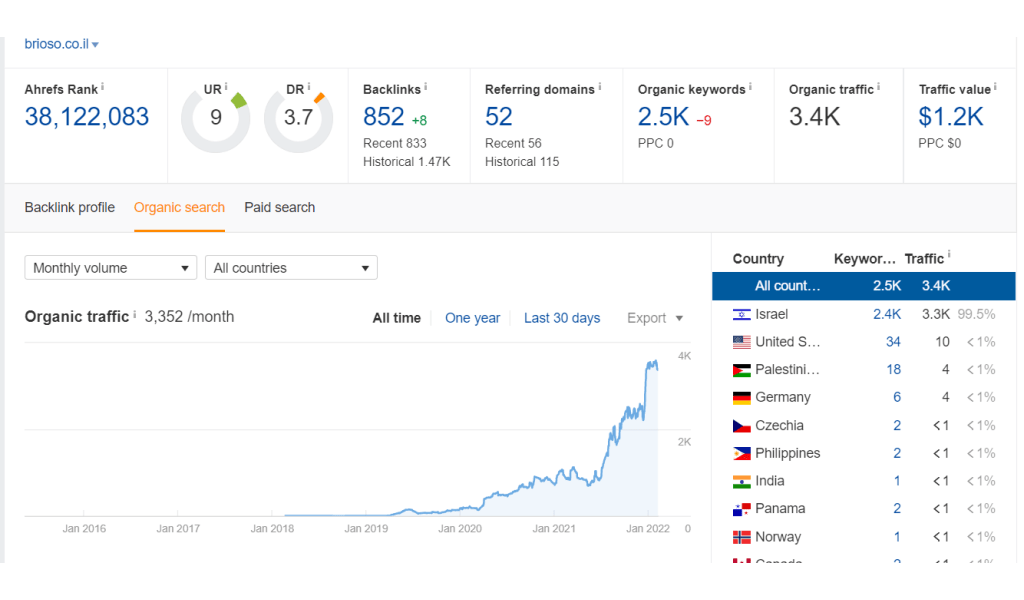Viewport: 1024px width, 600px height.
Task: Click the Germany country name
Action: click(x=782, y=398)
